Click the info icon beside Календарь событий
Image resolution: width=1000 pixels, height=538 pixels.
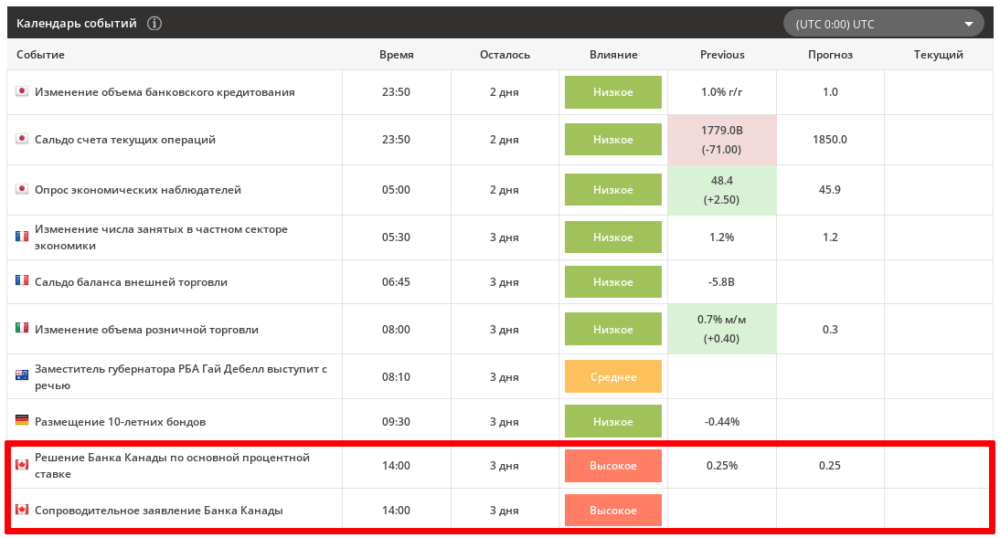click(154, 24)
